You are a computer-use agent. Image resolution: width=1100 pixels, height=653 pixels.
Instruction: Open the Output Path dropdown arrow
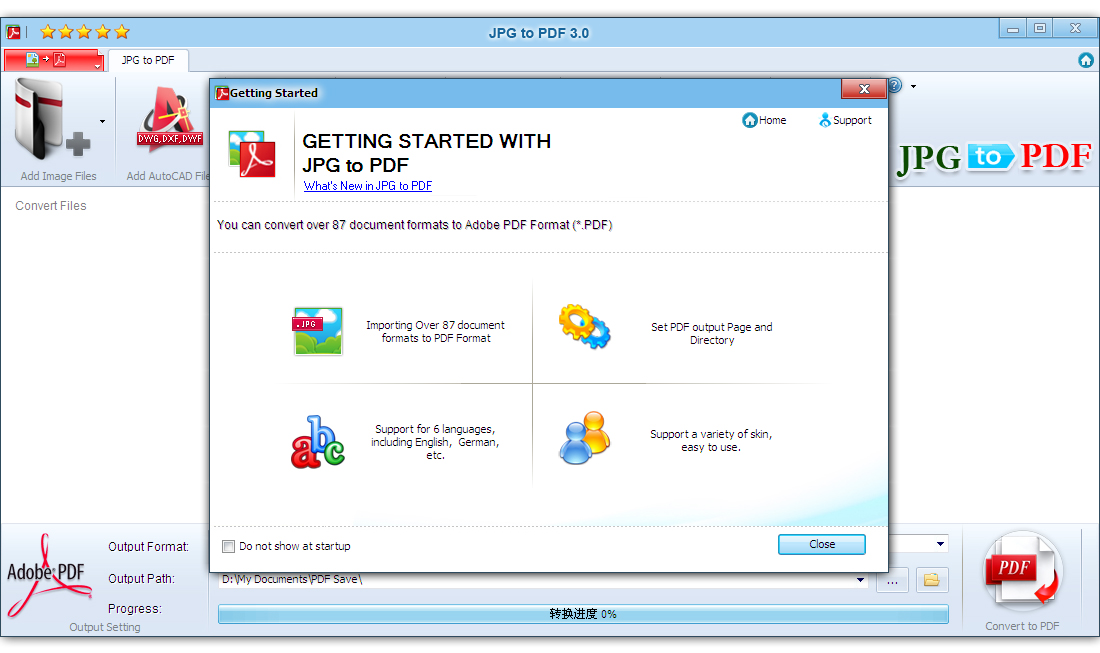tap(860, 580)
